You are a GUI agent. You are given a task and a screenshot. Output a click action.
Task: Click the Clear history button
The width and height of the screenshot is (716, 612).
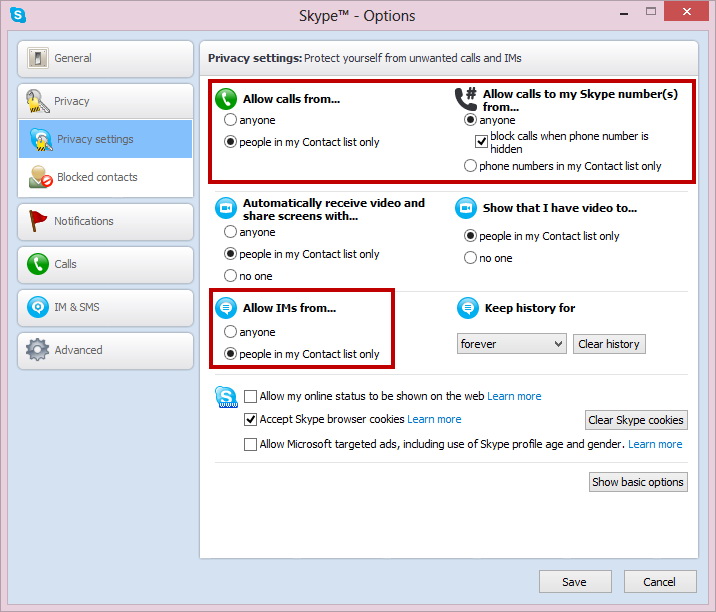click(609, 344)
